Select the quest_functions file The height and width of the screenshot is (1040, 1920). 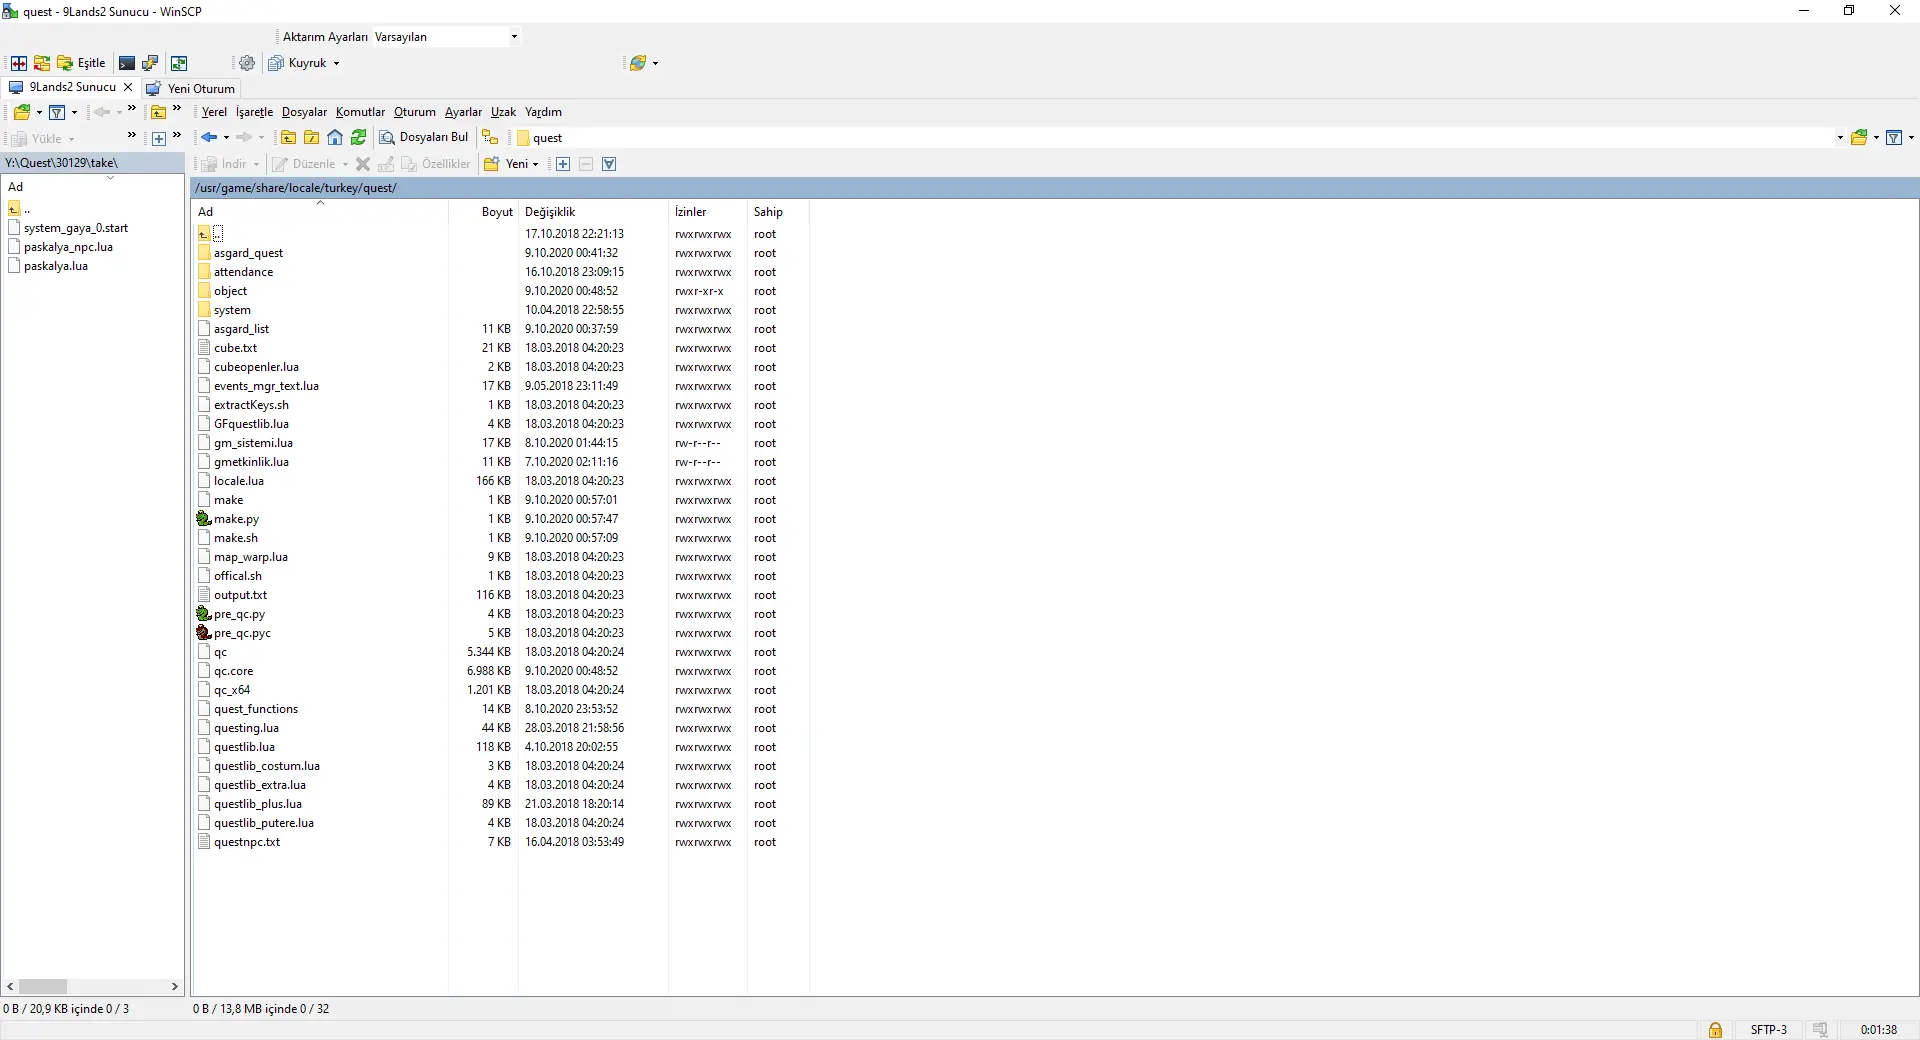click(x=256, y=709)
